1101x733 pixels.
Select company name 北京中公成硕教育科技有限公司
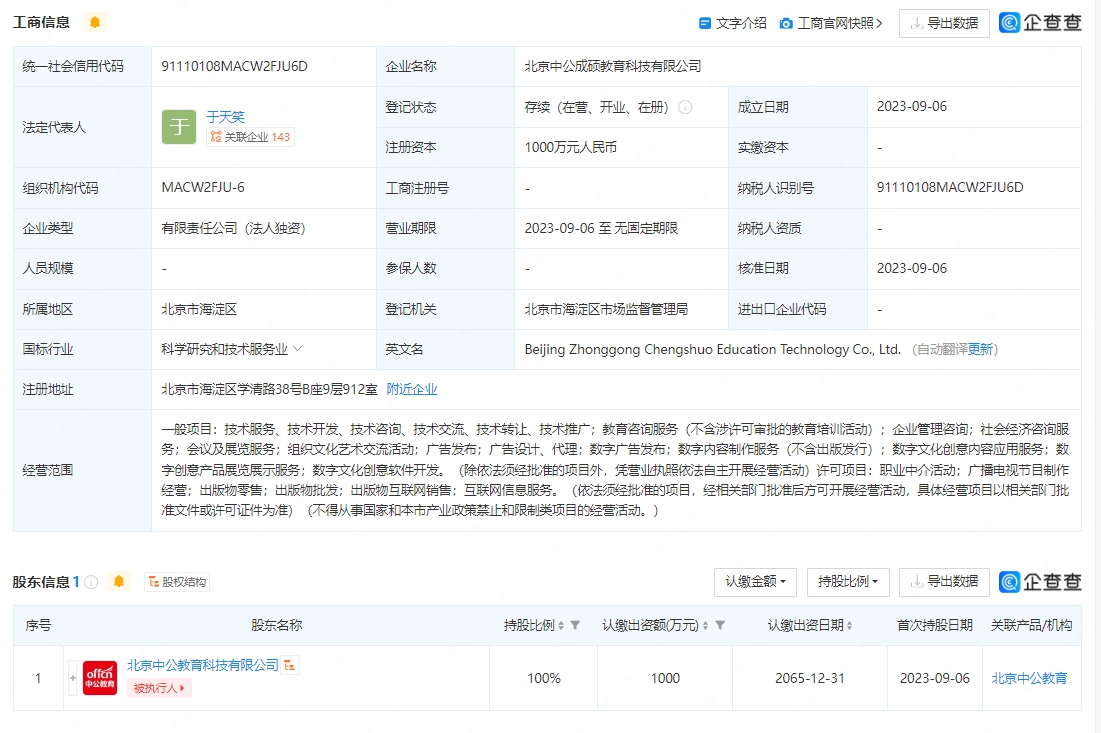(612, 67)
